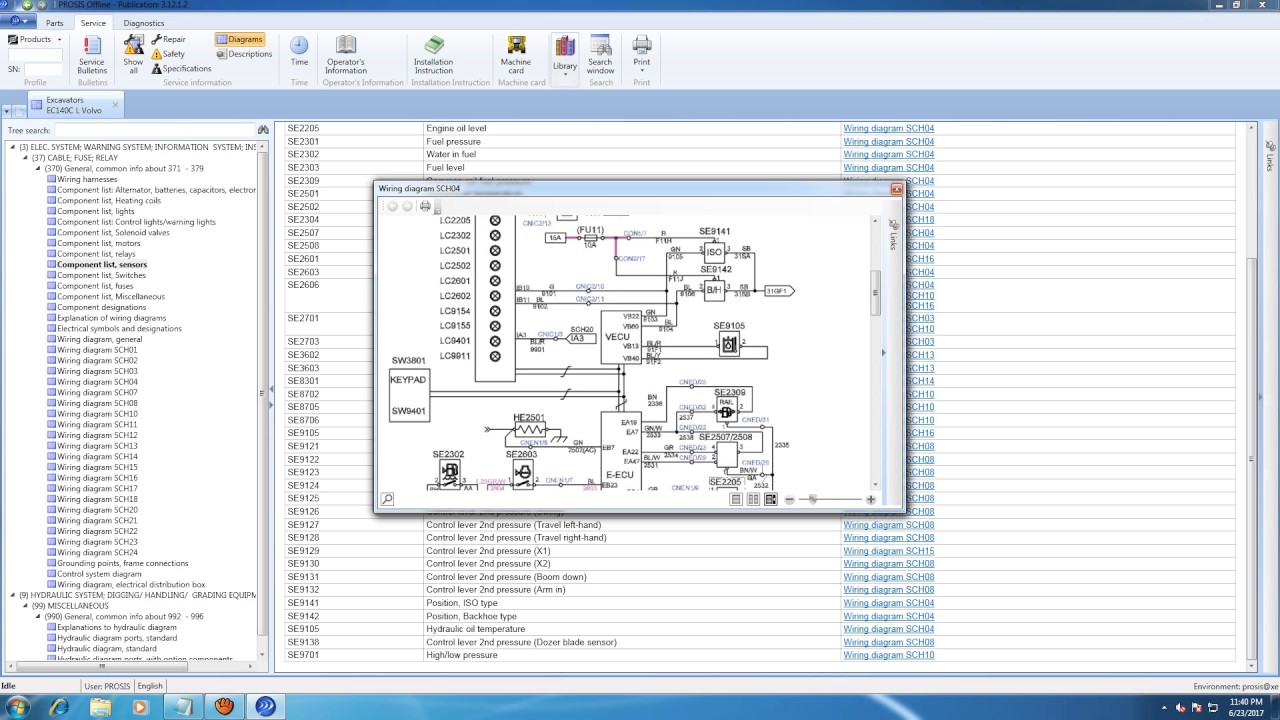Open Operator's Information book icon
Image resolution: width=1280 pixels, height=720 pixels.
346,55
